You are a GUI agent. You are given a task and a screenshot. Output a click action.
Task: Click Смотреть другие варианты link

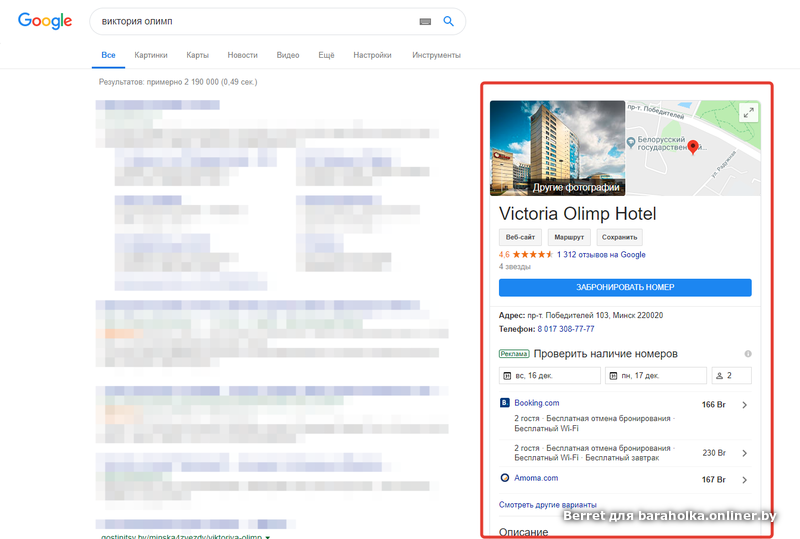547,505
